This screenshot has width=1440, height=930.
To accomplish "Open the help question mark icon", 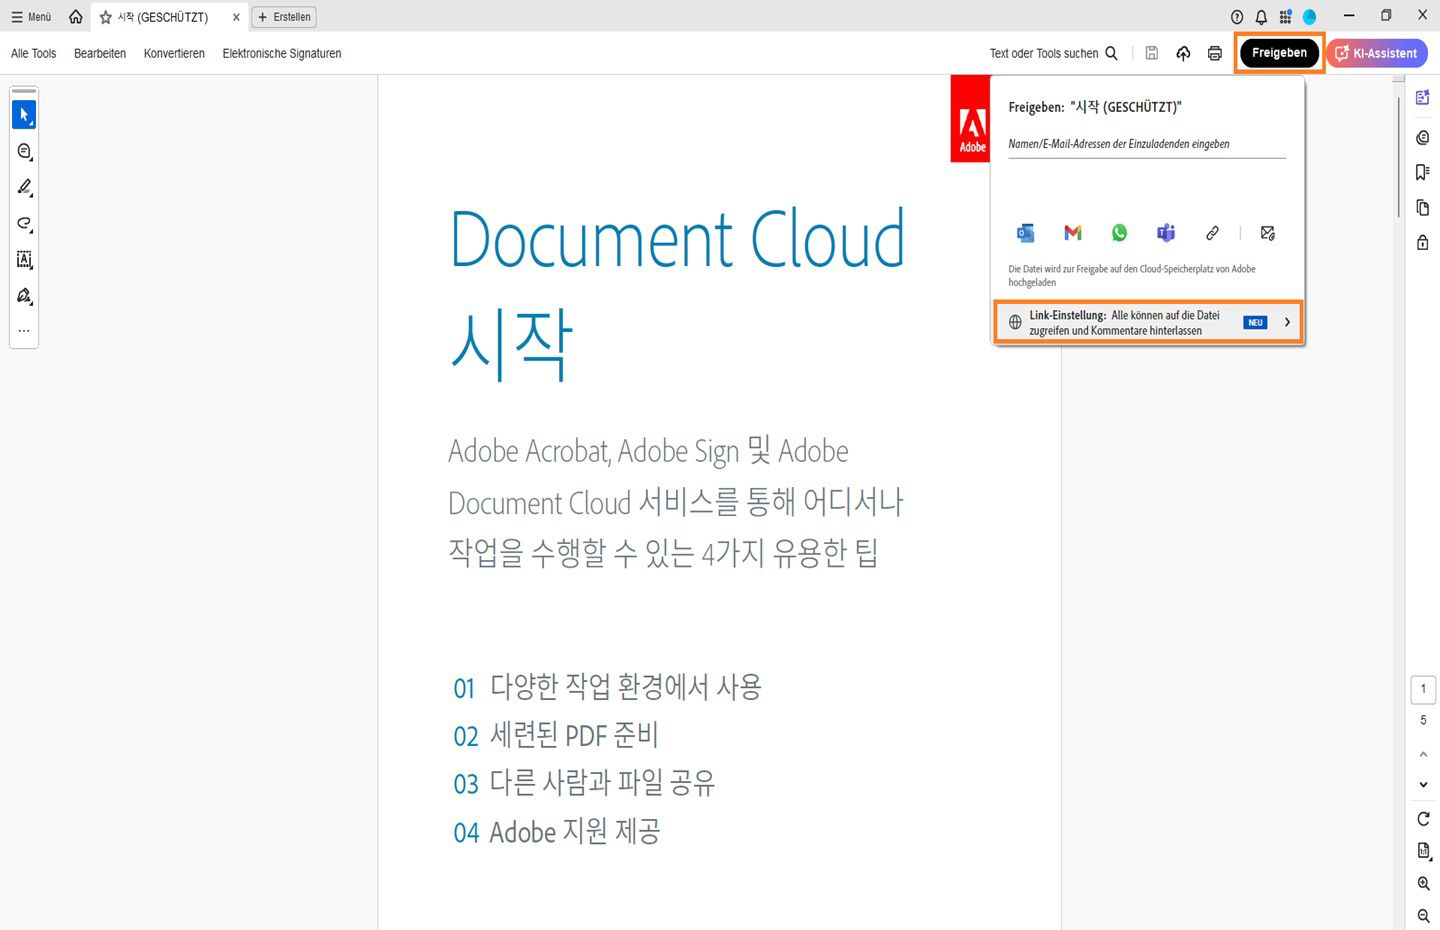I will pyautogui.click(x=1237, y=17).
